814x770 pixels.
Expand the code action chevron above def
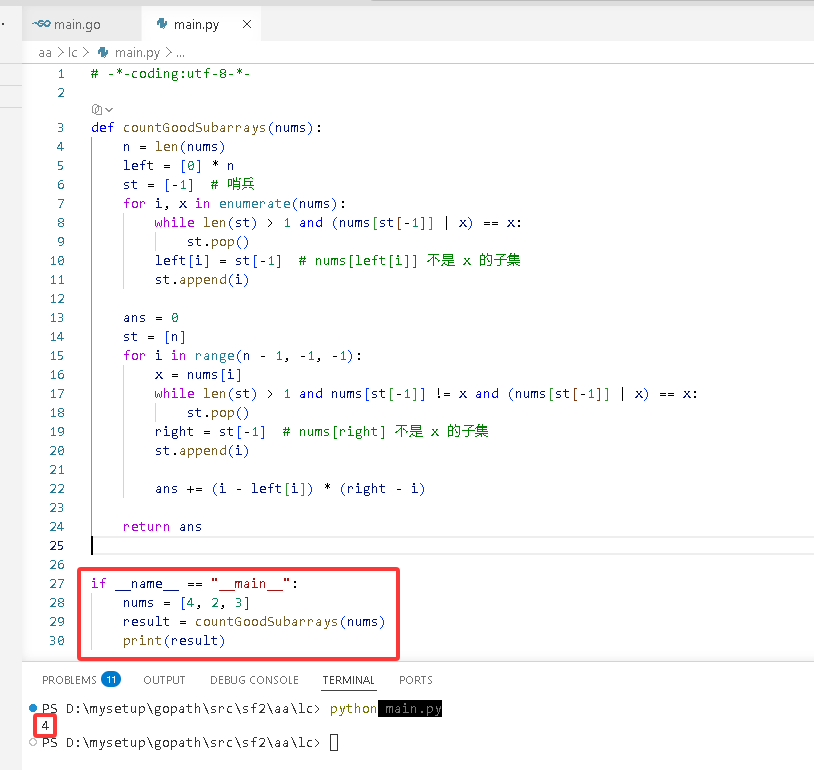coord(109,110)
